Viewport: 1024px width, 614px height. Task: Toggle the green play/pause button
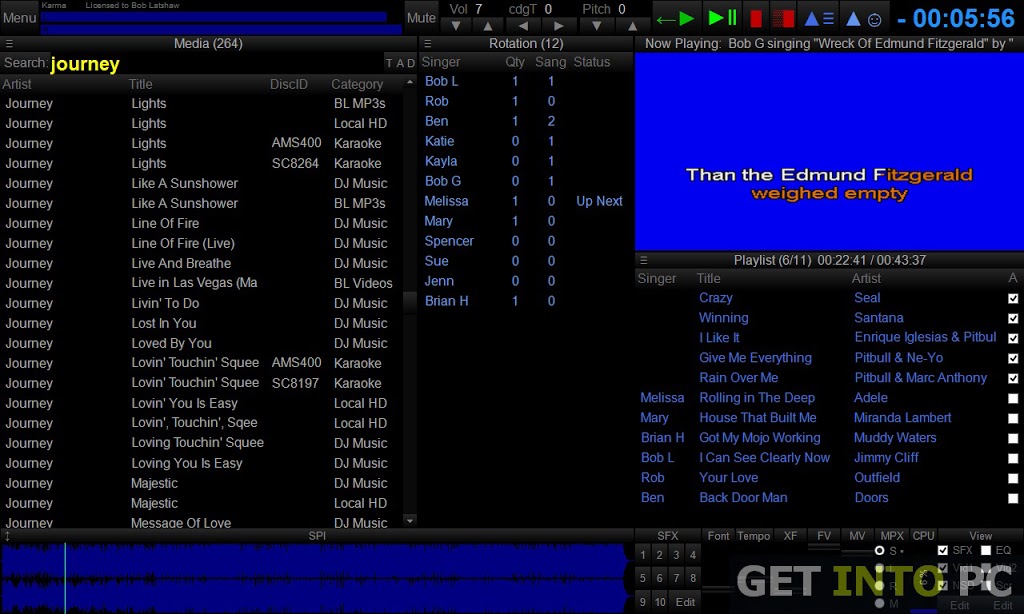pos(723,18)
